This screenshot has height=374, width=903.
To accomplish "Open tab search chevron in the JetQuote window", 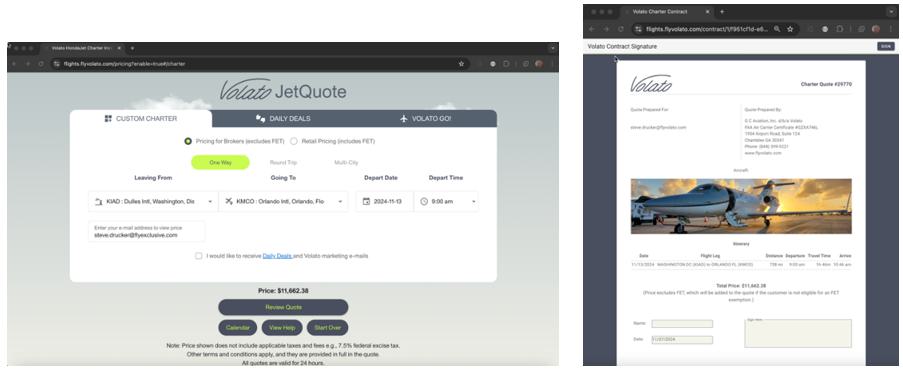I will [552, 48].
